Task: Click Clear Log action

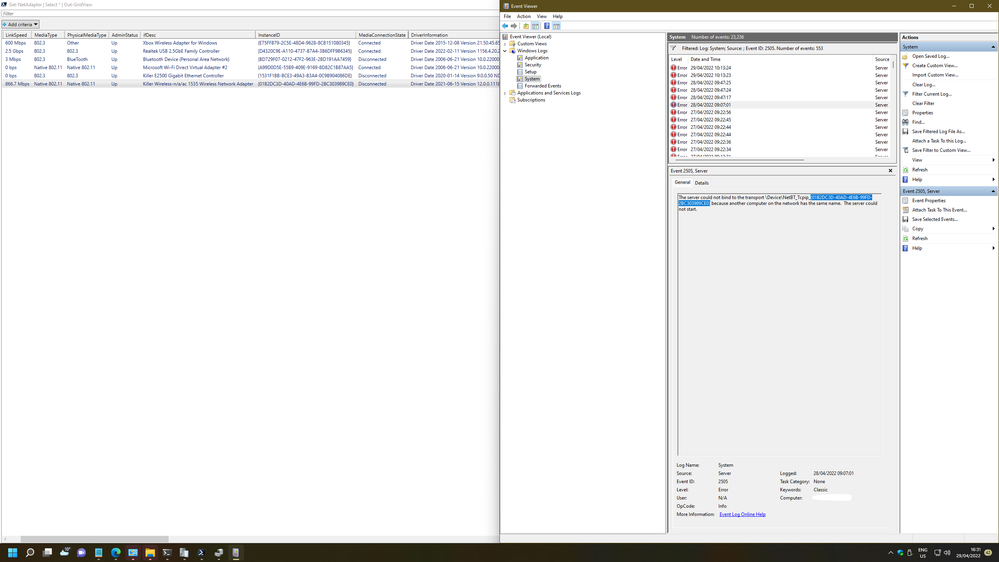Action: [x=923, y=85]
